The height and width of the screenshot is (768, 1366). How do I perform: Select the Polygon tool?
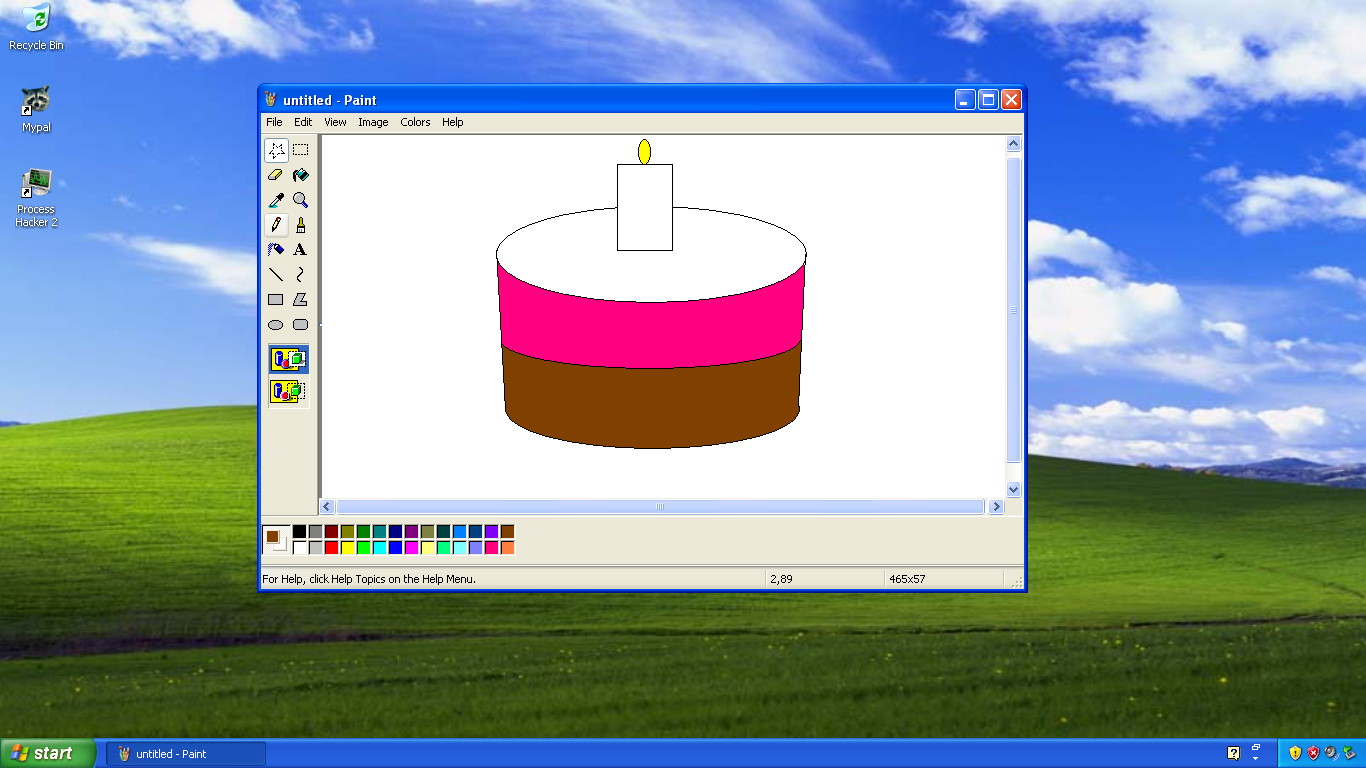coord(301,299)
